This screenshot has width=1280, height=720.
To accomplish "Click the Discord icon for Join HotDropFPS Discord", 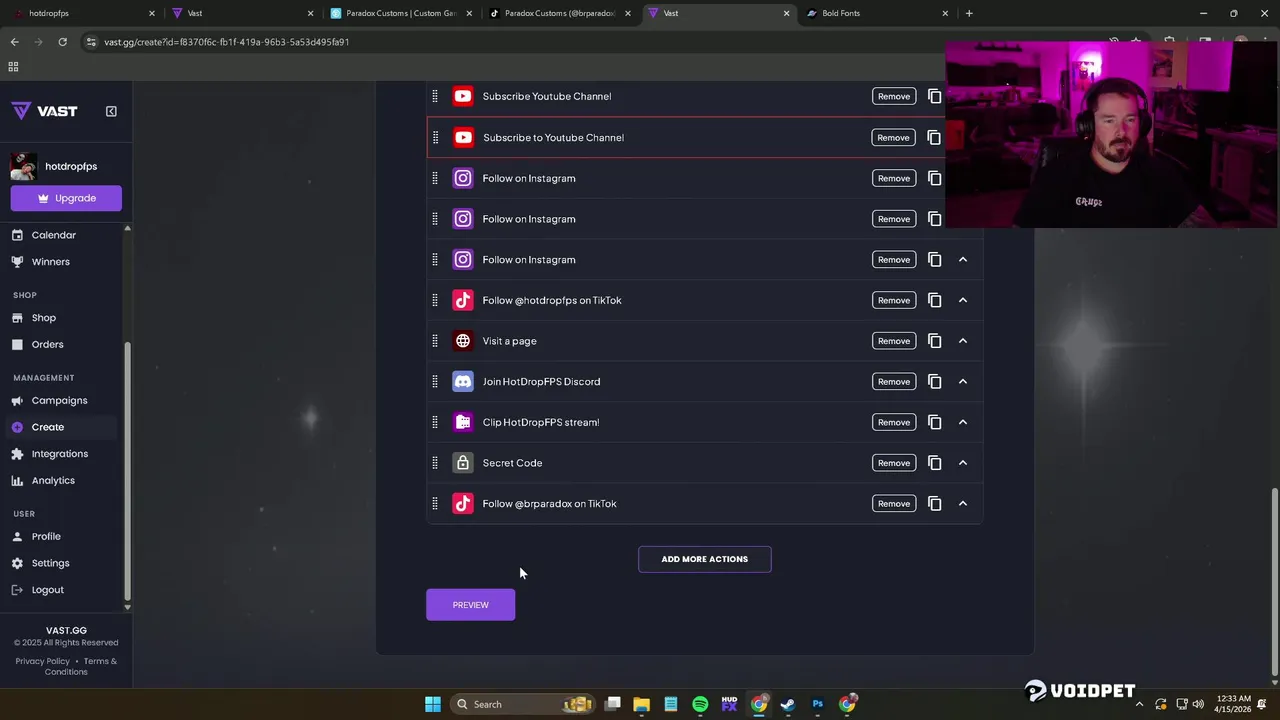I will coord(462,381).
